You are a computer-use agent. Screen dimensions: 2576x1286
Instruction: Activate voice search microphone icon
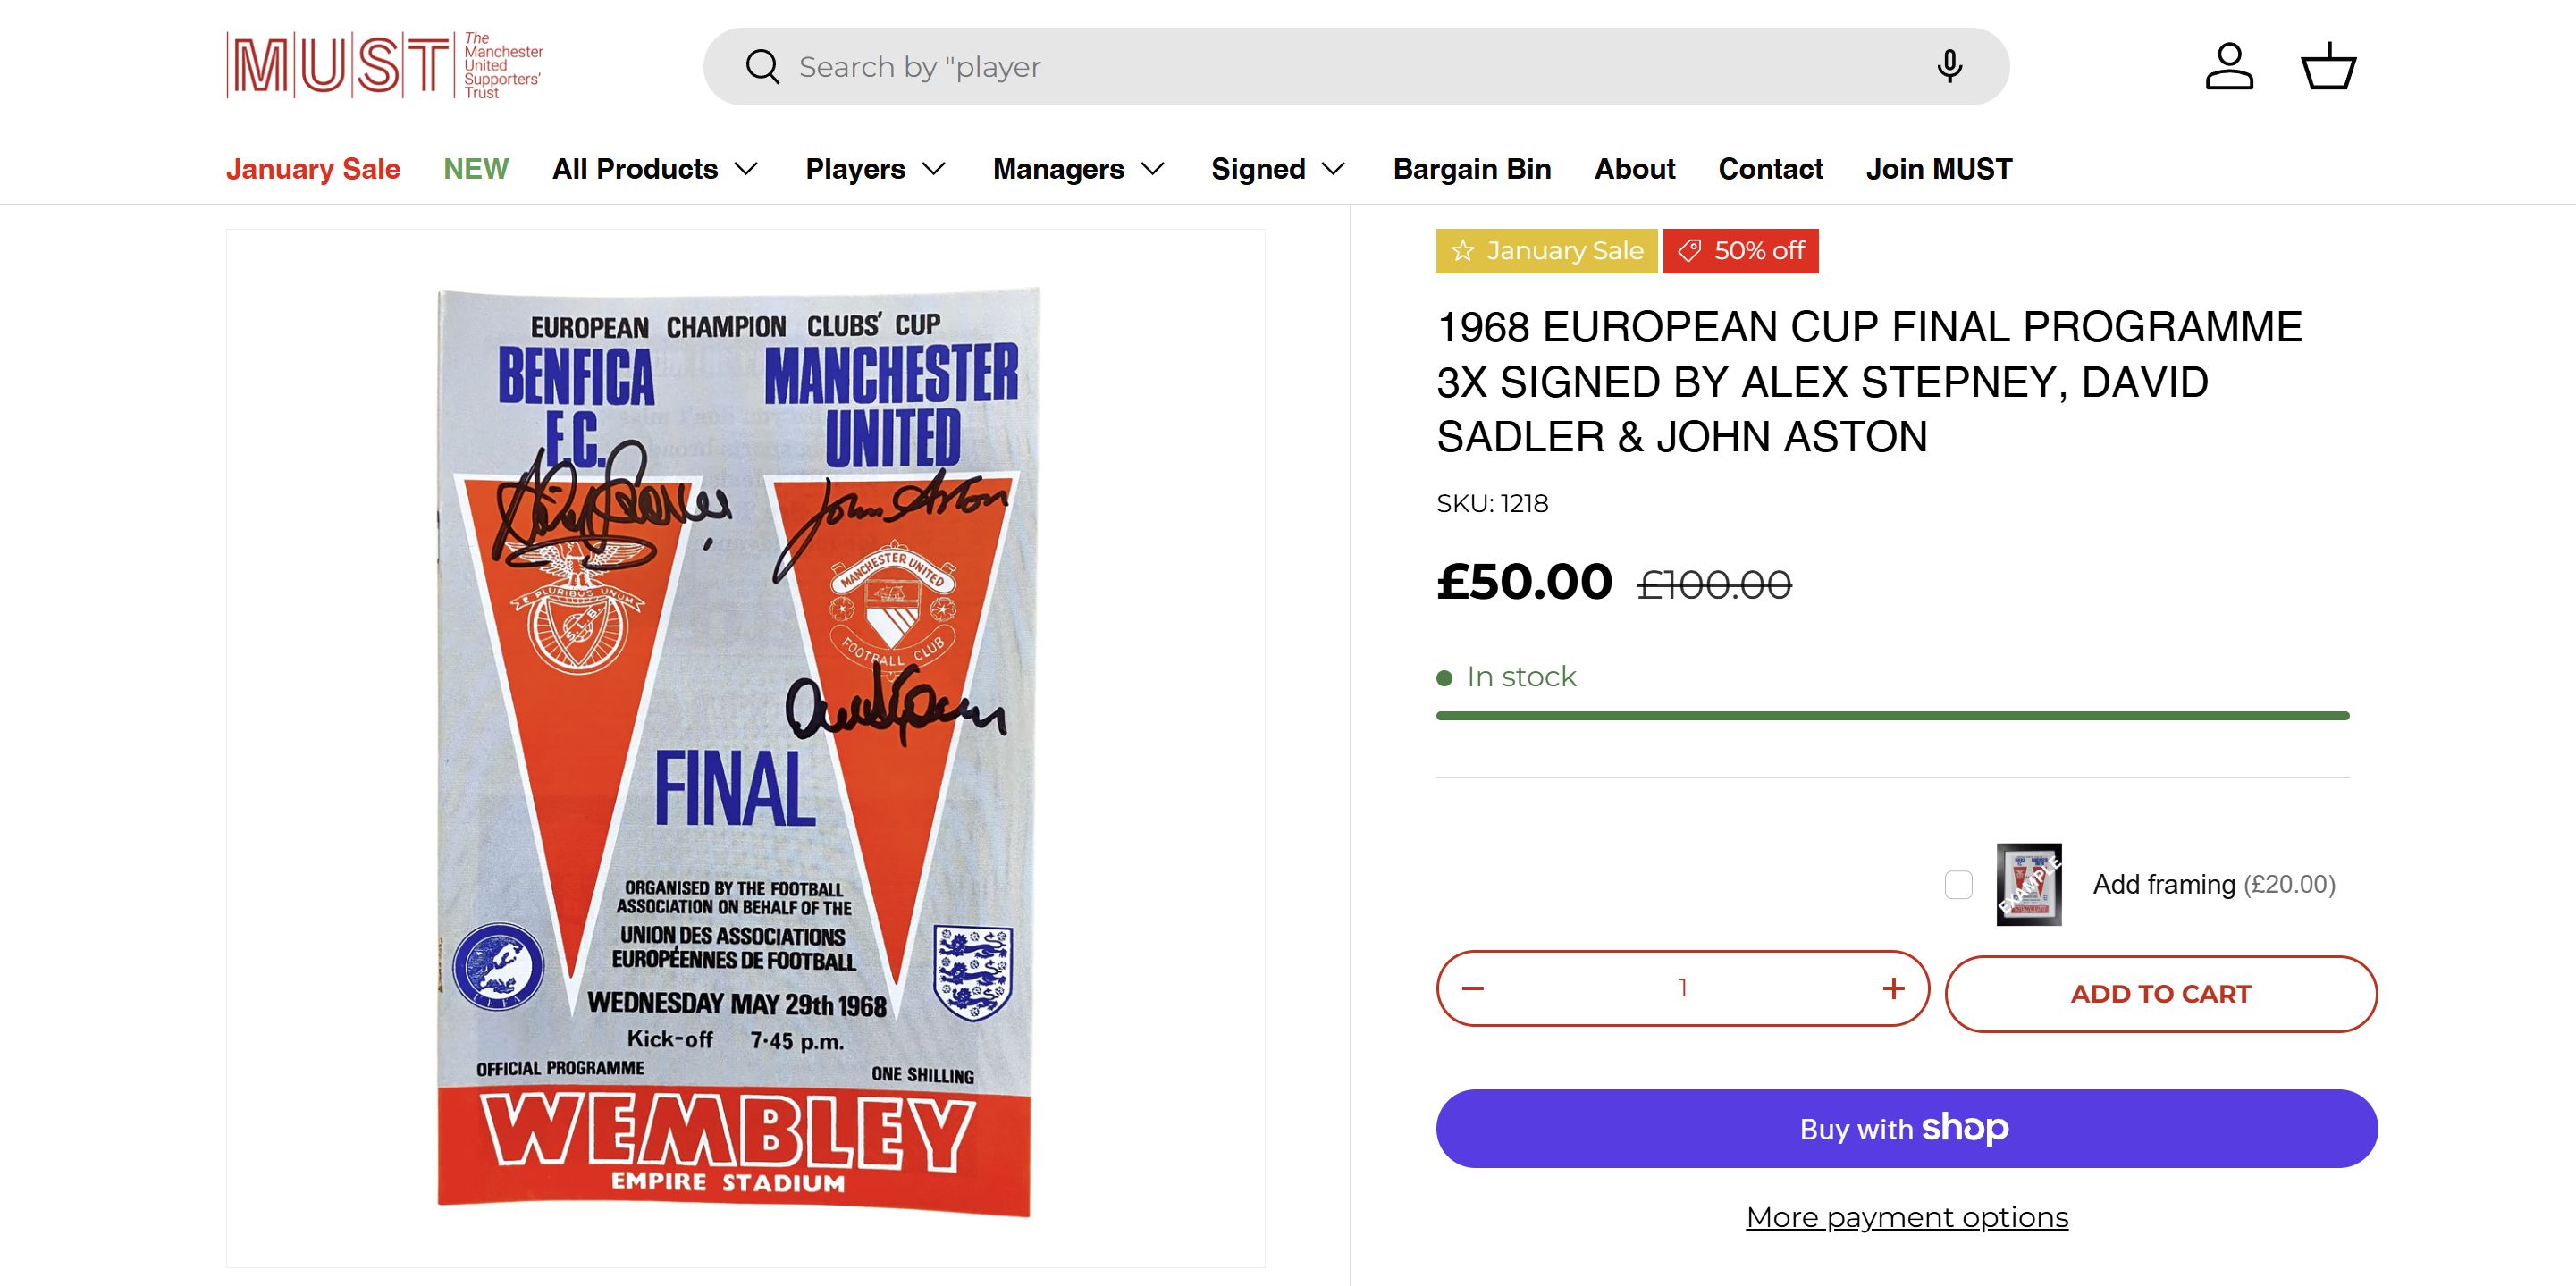pyautogui.click(x=1948, y=67)
